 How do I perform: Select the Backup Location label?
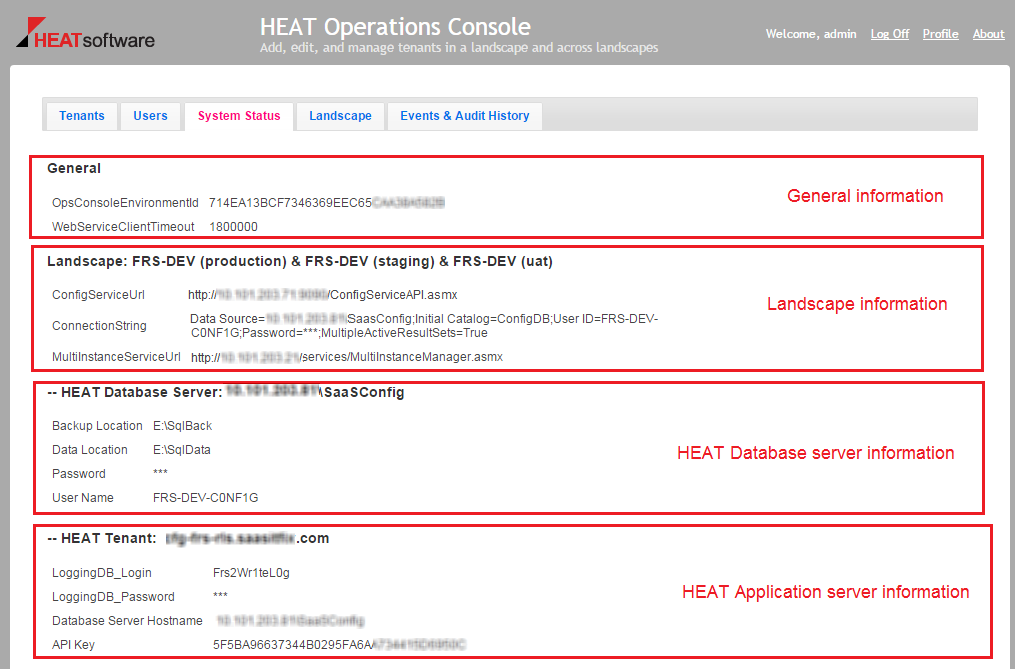click(x=97, y=425)
